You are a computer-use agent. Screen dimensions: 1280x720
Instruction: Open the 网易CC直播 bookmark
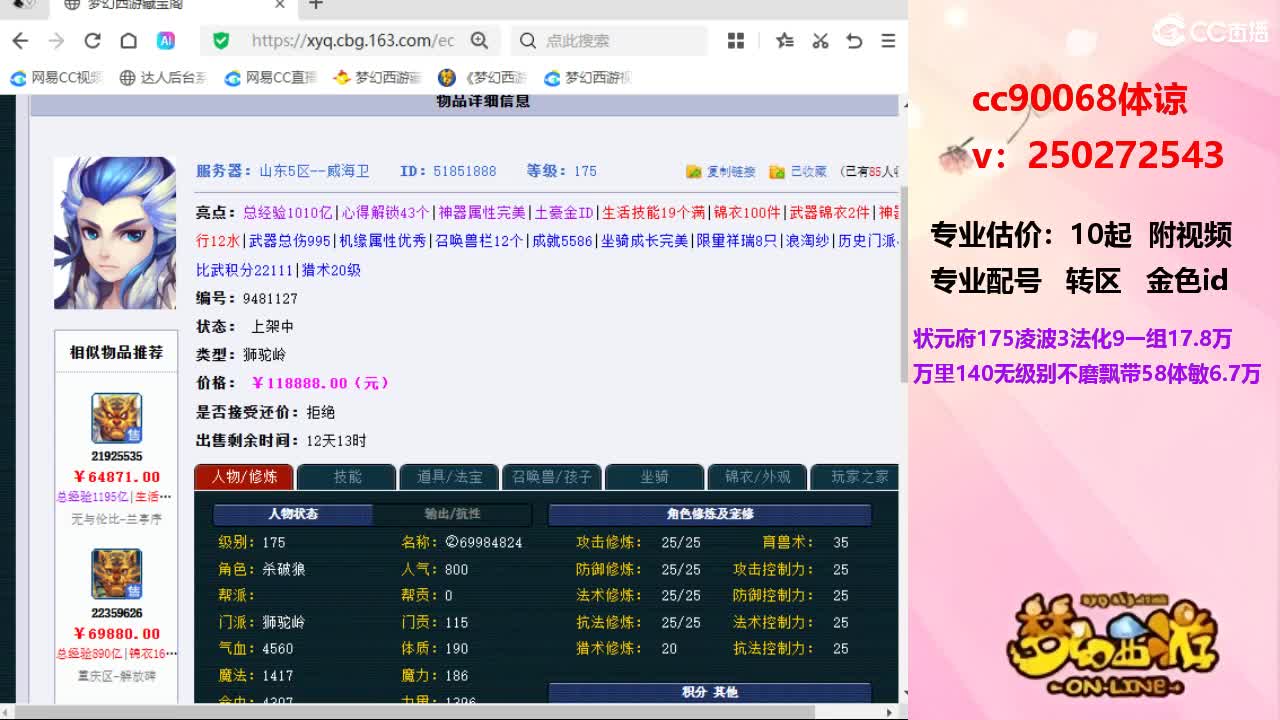tap(271, 78)
